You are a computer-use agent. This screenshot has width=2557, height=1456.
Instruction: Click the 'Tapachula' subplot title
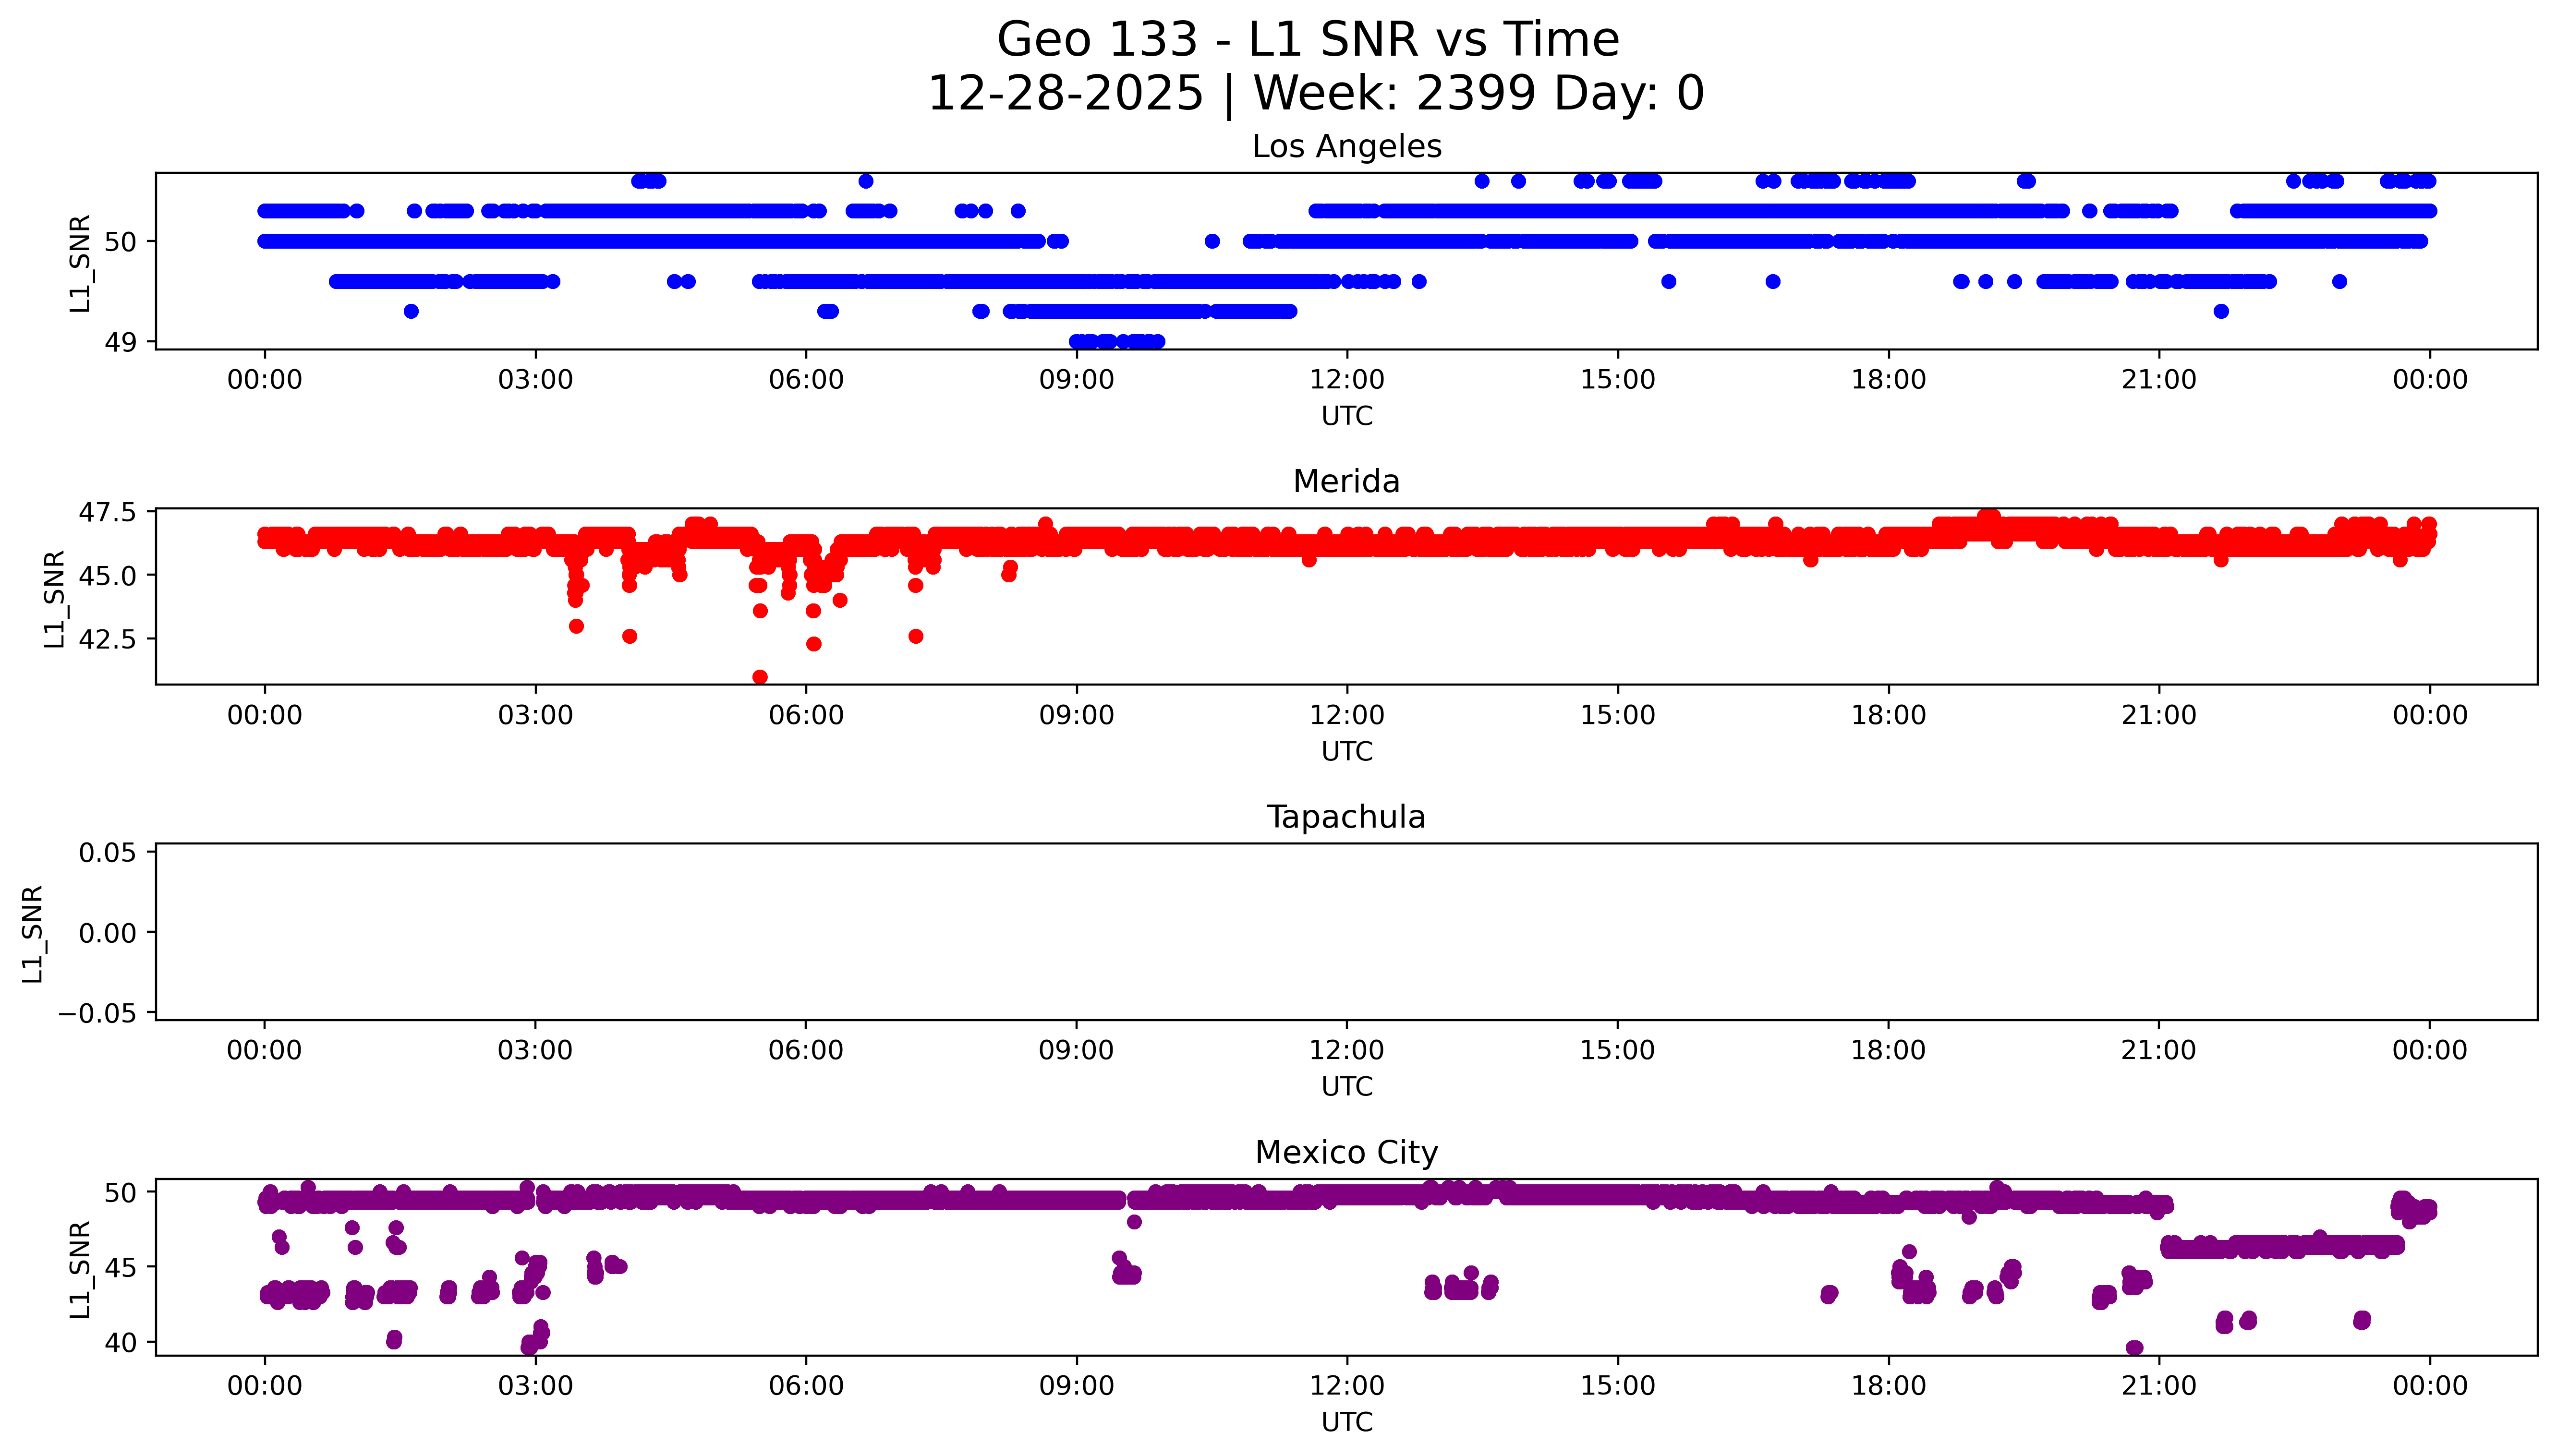coord(1346,817)
